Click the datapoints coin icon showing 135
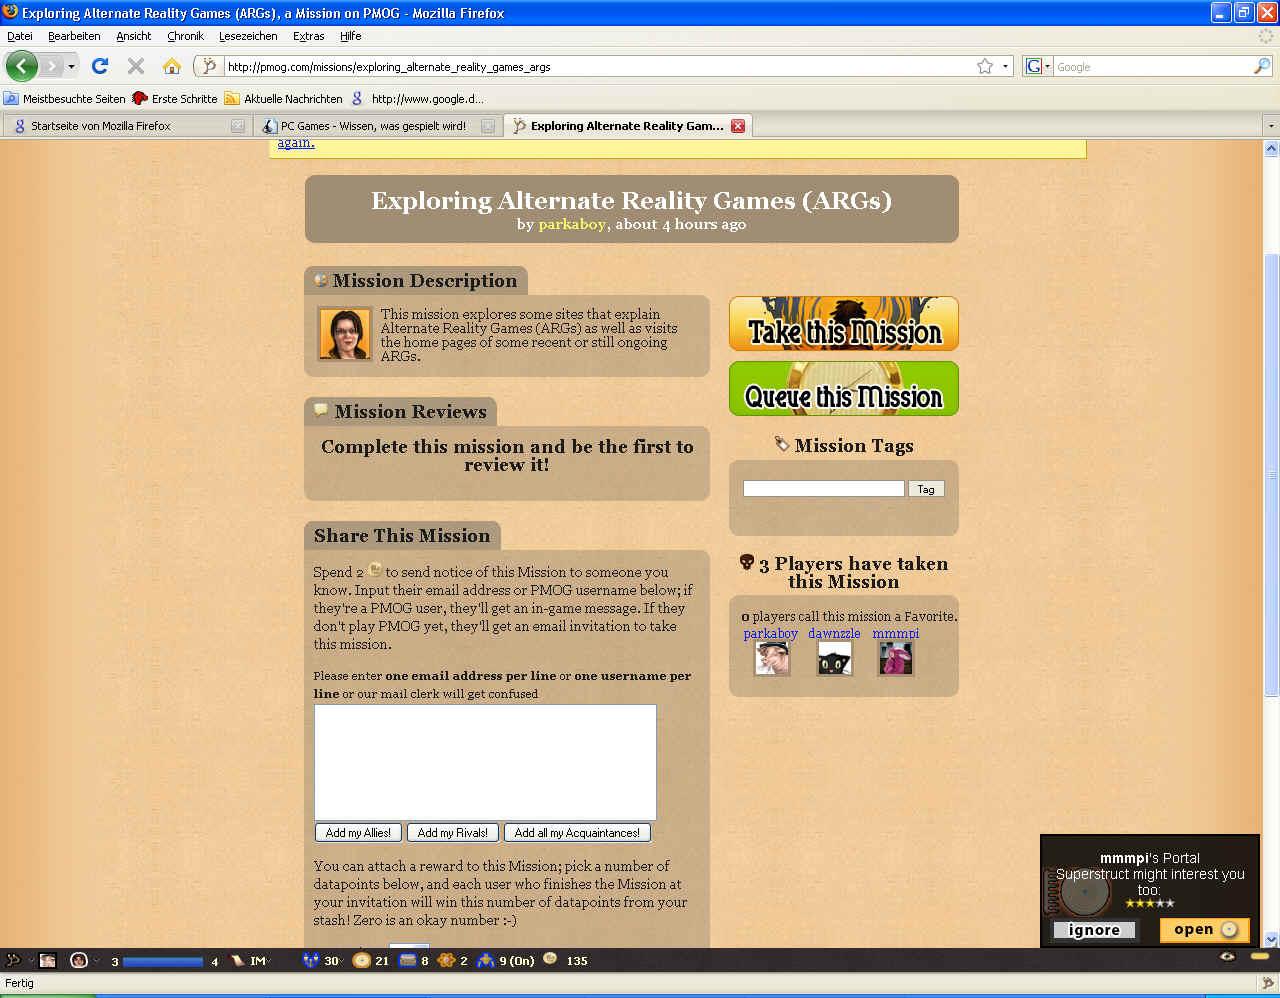The height and width of the screenshot is (998, 1280). pos(550,958)
